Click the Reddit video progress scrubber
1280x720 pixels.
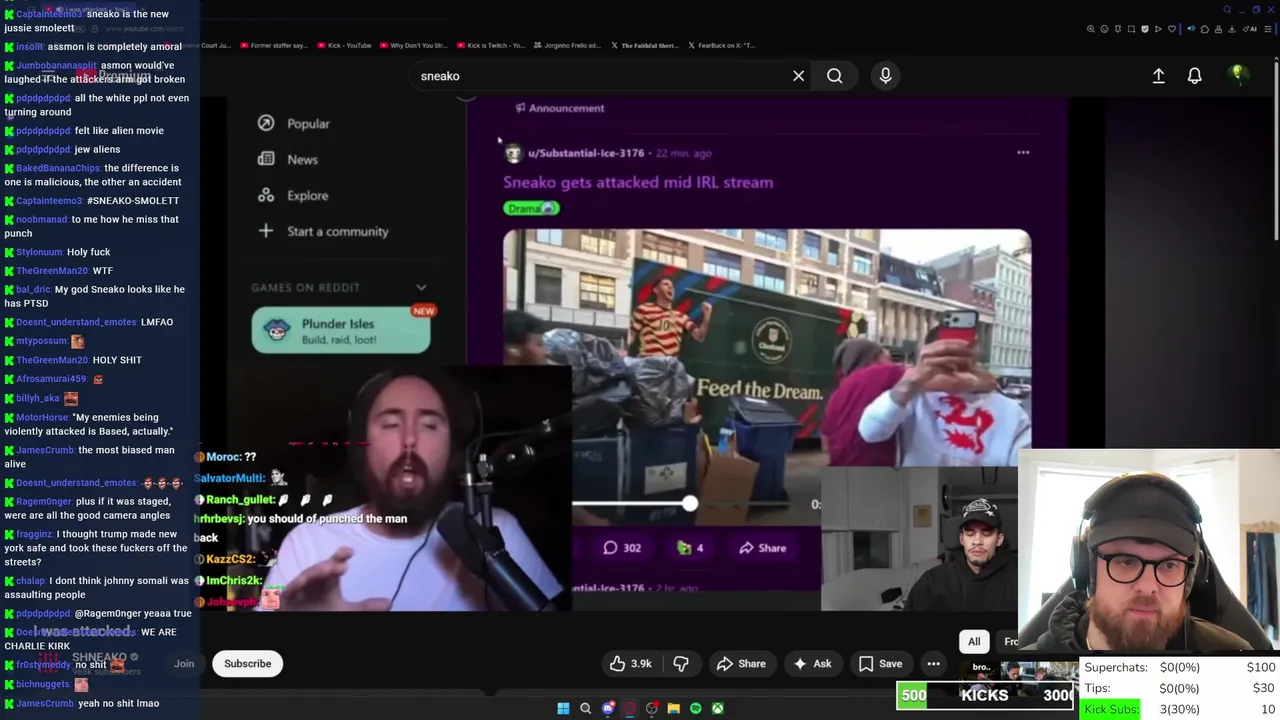pos(690,504)
